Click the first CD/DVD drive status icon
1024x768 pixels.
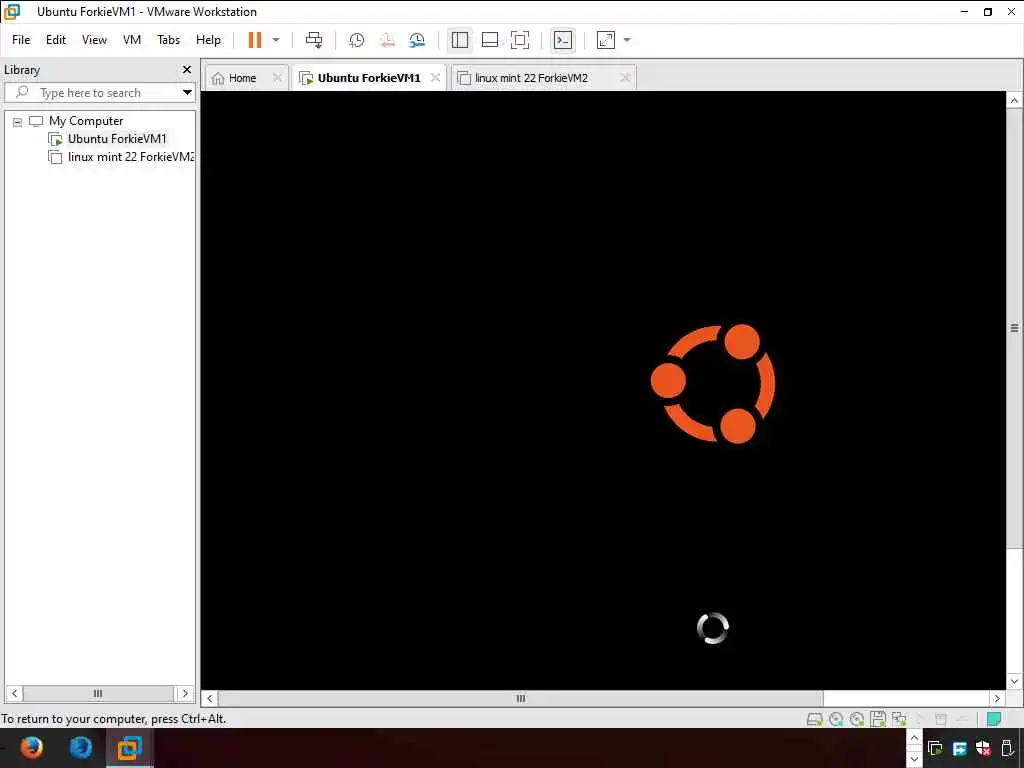[x=835, y=719]
